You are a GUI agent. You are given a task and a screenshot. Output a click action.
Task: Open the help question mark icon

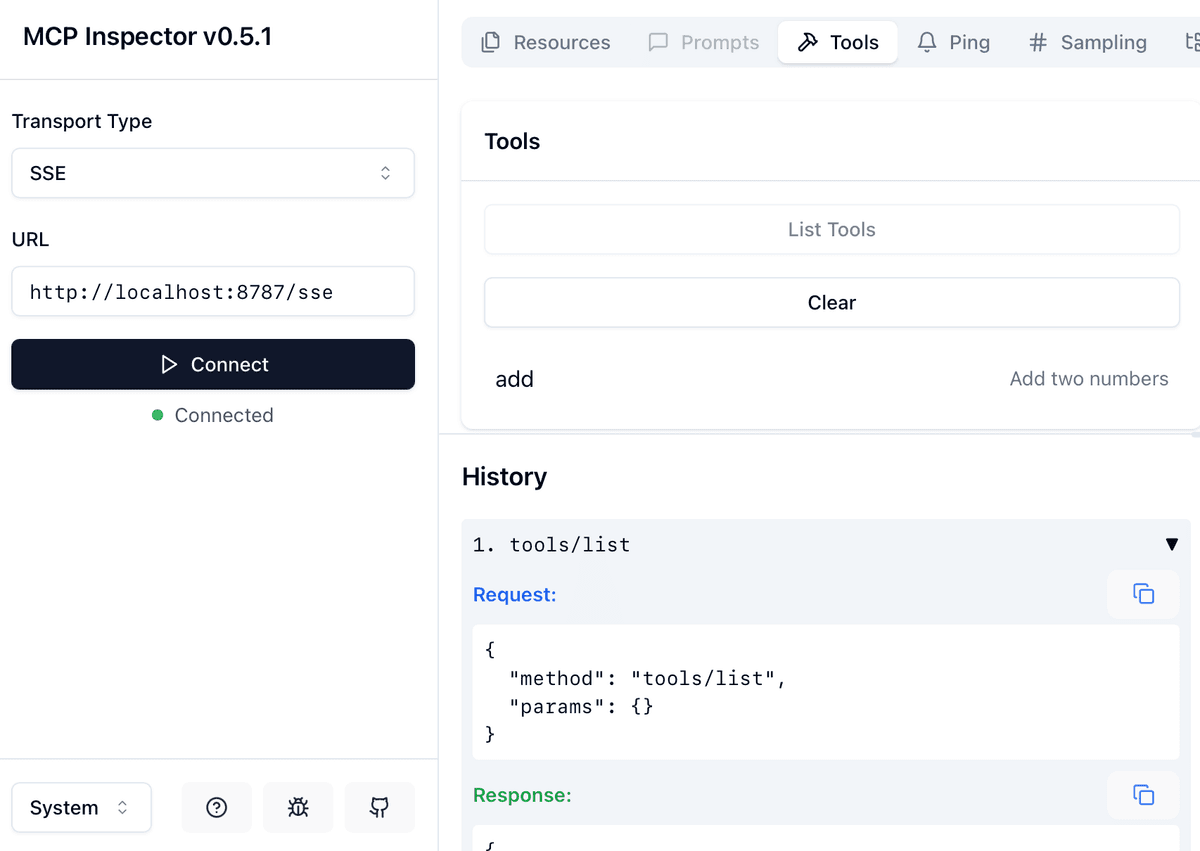(x=216, y=808)
